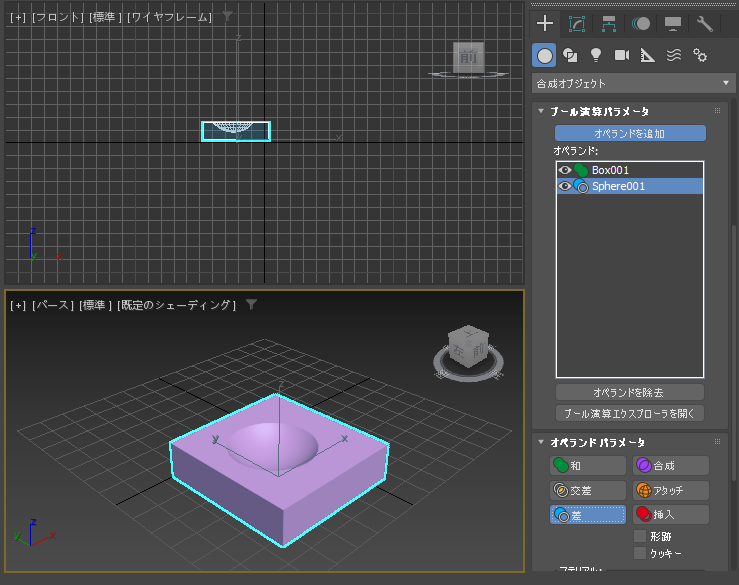Click grip handle of ブール演算パラメータ rollout

(x=717, y=111)
